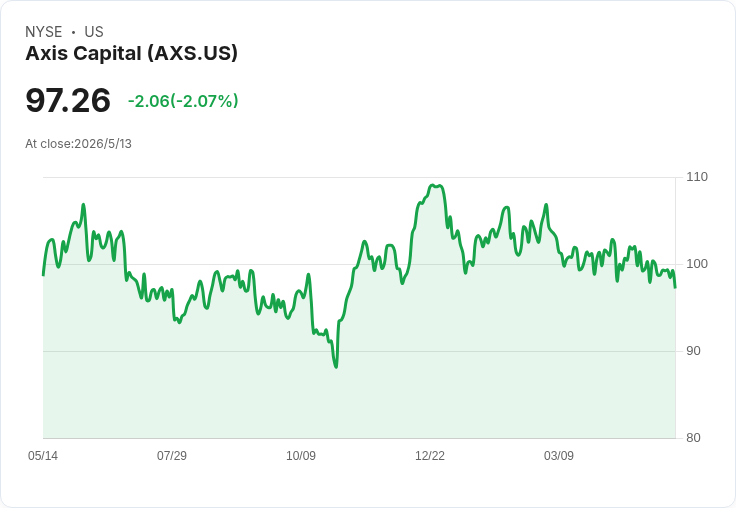This screenshot has width=736, height=508.
Task: Click the Axis Capital (AXS.US) title
Action: click(131, 54)
